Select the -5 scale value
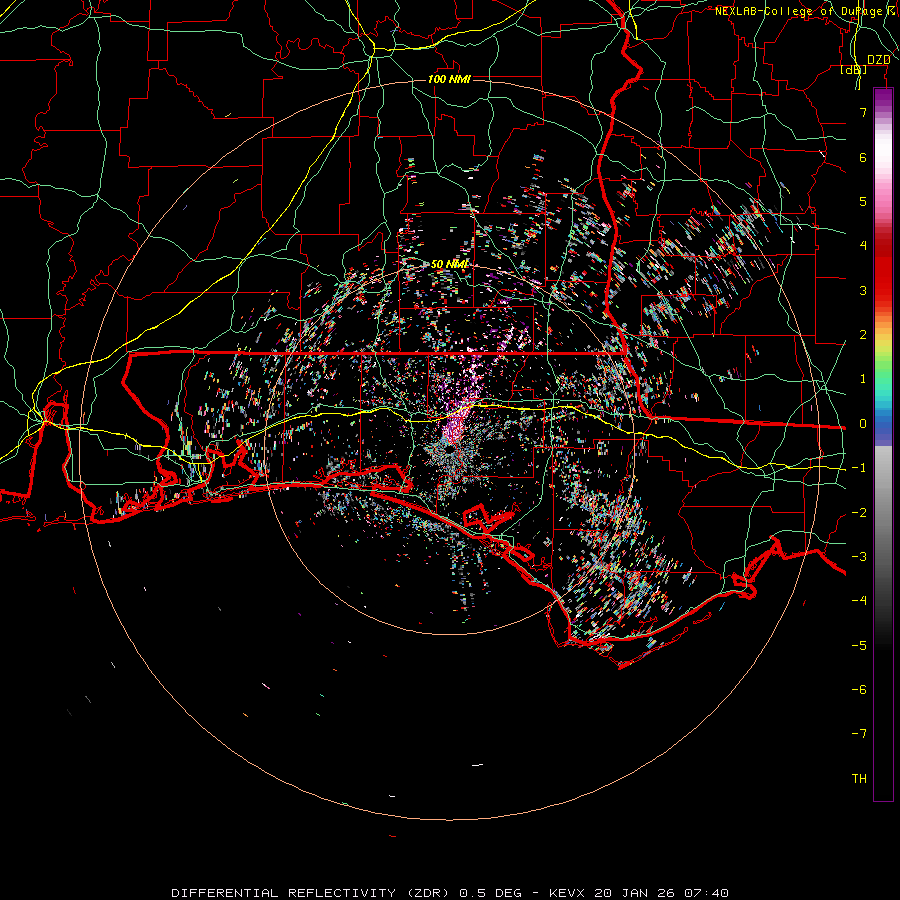 (859, 646)
